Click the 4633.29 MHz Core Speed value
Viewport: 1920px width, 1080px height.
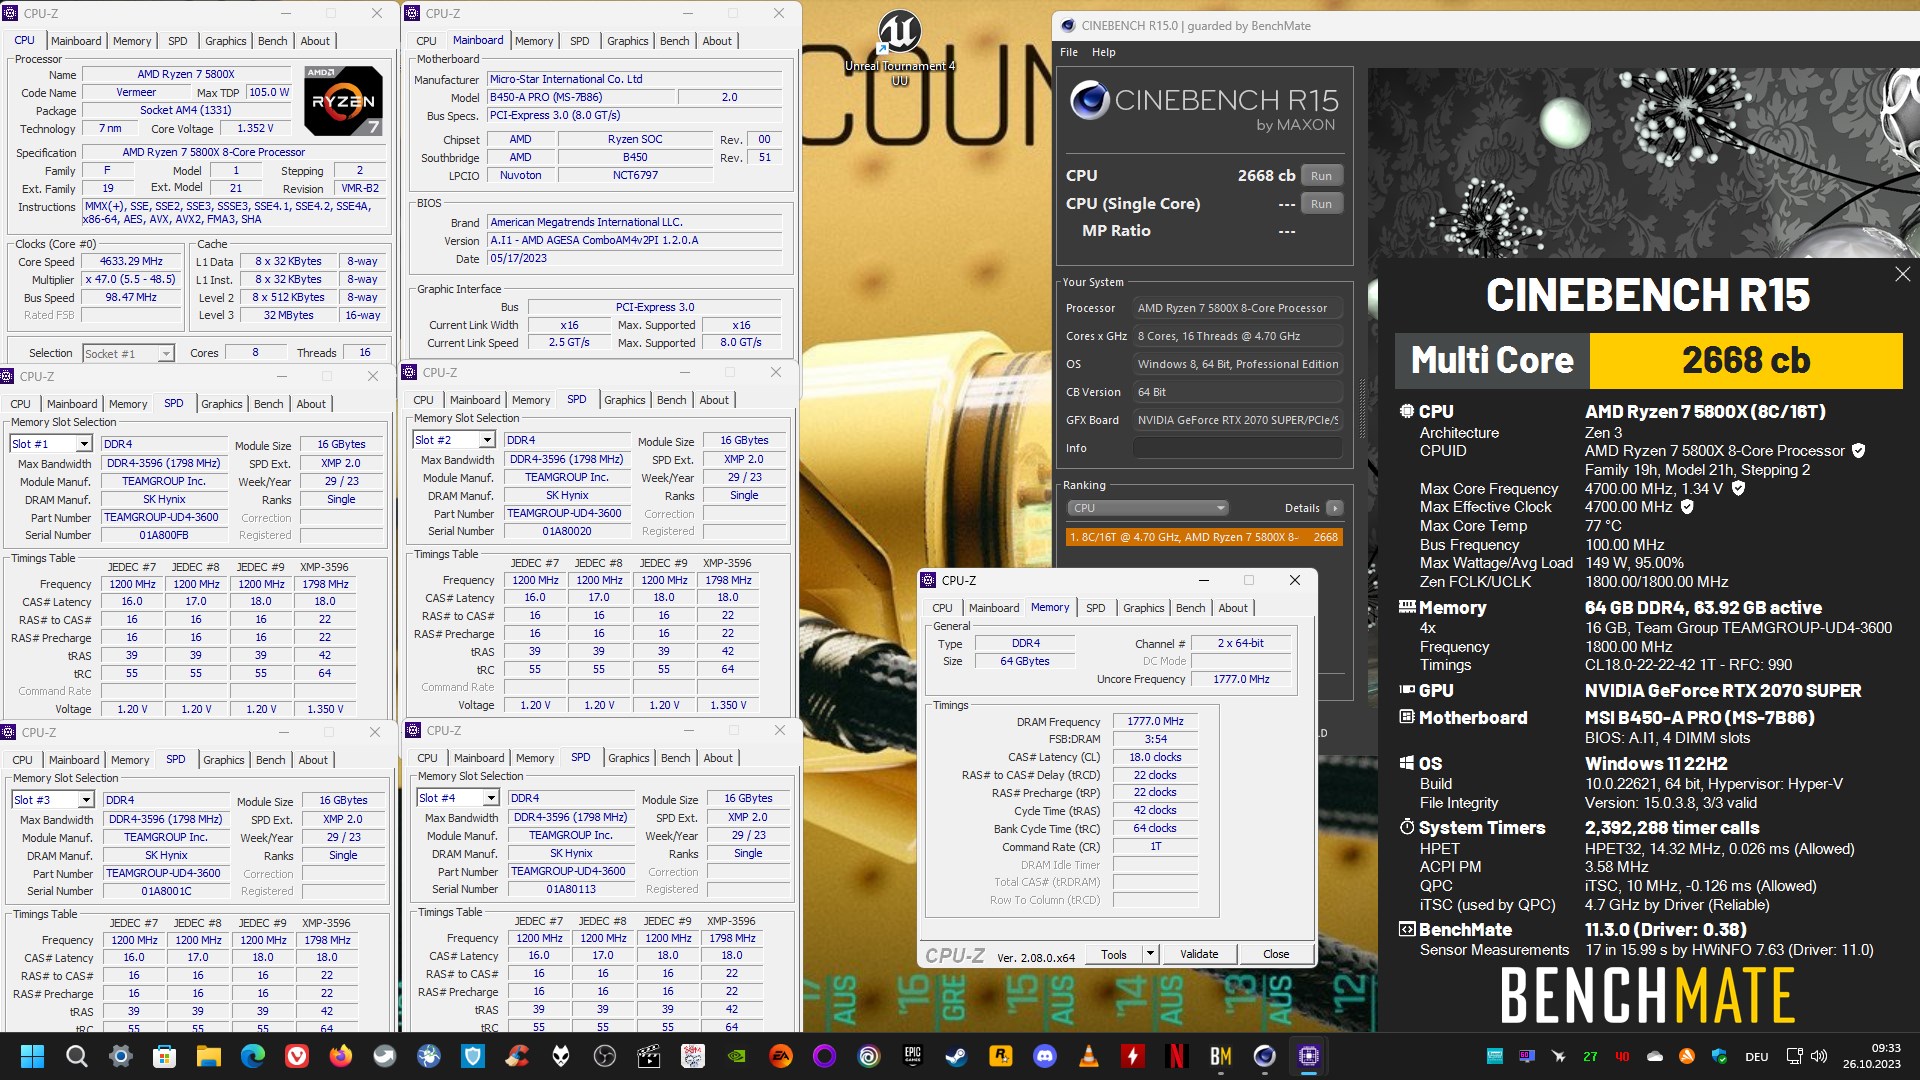(x=131, y=261)
